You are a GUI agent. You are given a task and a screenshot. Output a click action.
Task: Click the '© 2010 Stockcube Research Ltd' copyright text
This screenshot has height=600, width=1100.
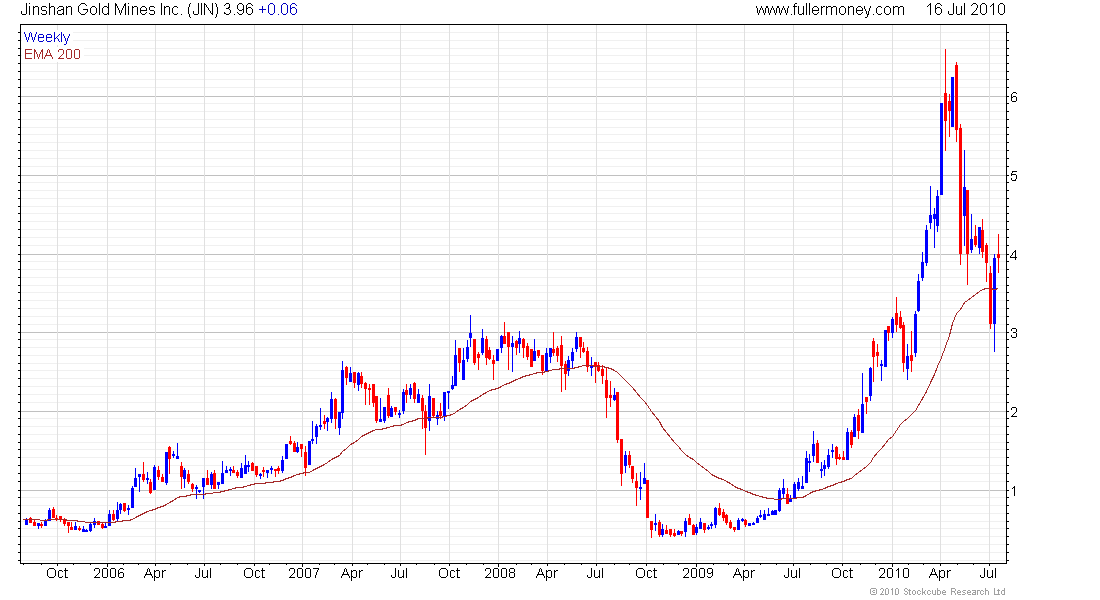click(937, 592)
